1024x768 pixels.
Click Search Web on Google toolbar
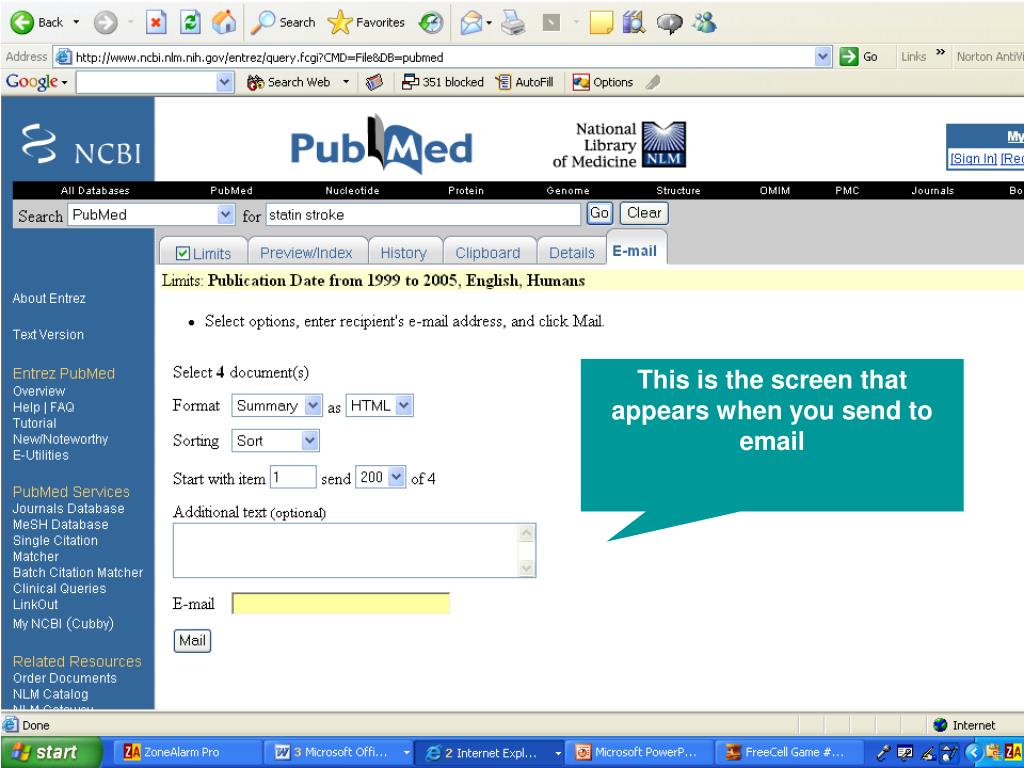click(289, 82)
